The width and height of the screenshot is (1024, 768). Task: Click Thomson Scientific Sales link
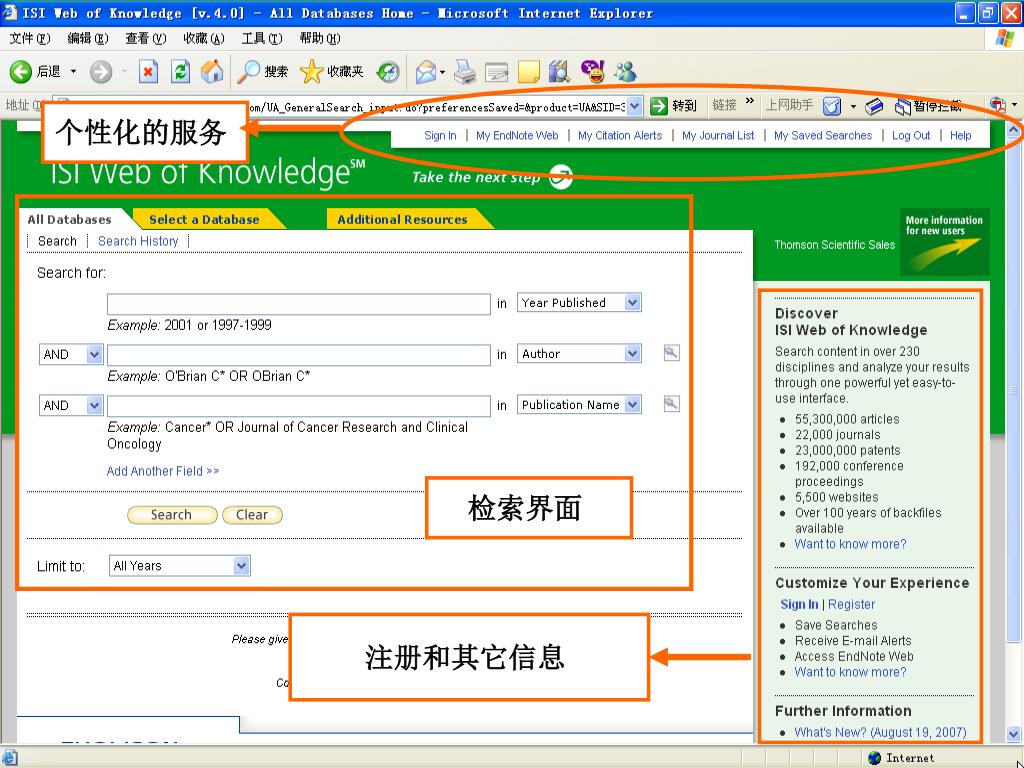pos(835,244)
